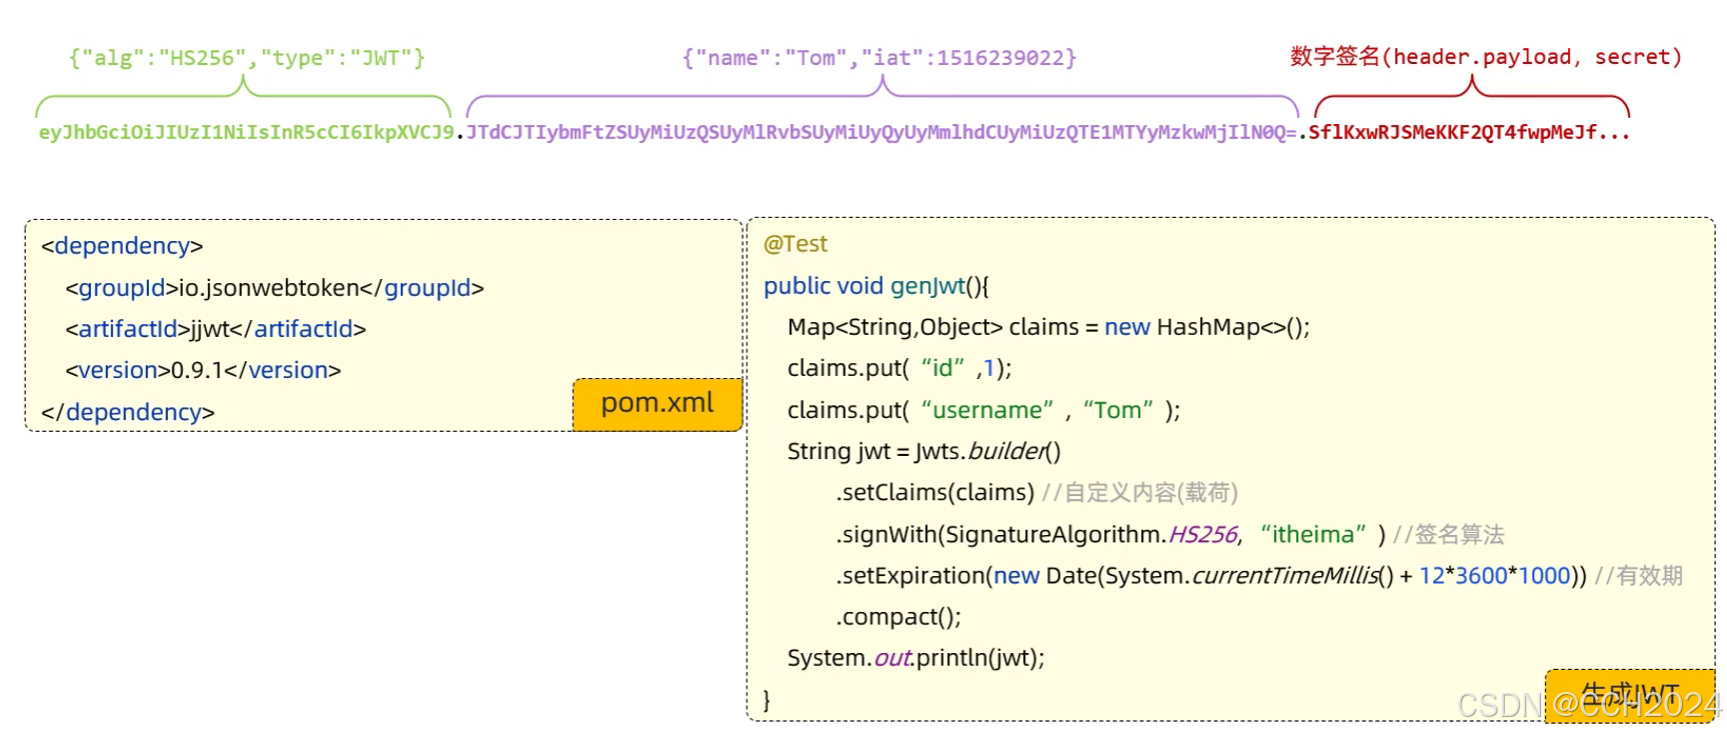Click the public void genJwt() line
Screen dimensions: 1727x735
876,286
